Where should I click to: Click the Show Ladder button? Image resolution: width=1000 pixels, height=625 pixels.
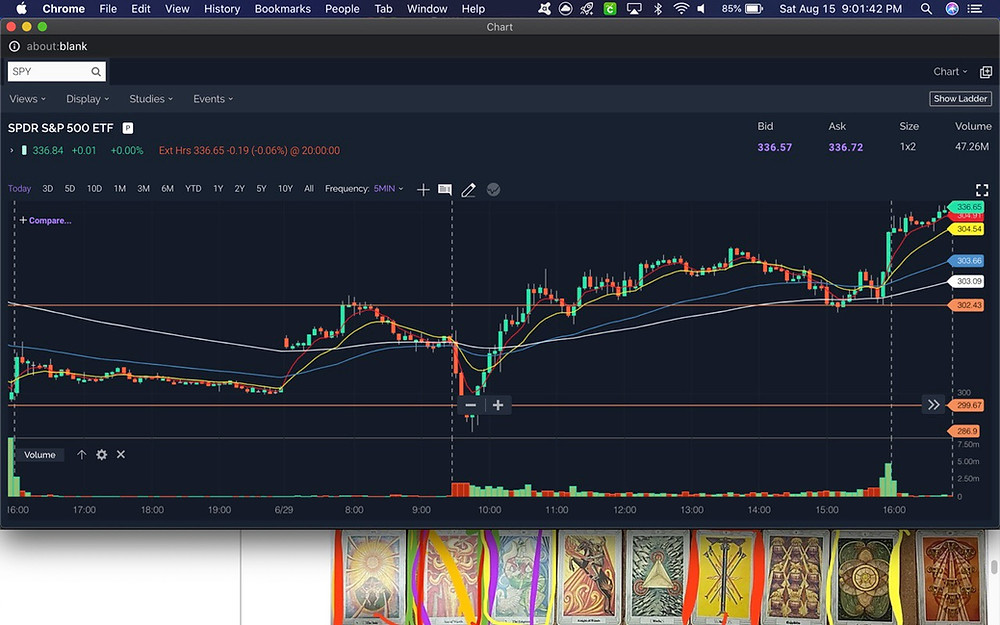point(960,99)
